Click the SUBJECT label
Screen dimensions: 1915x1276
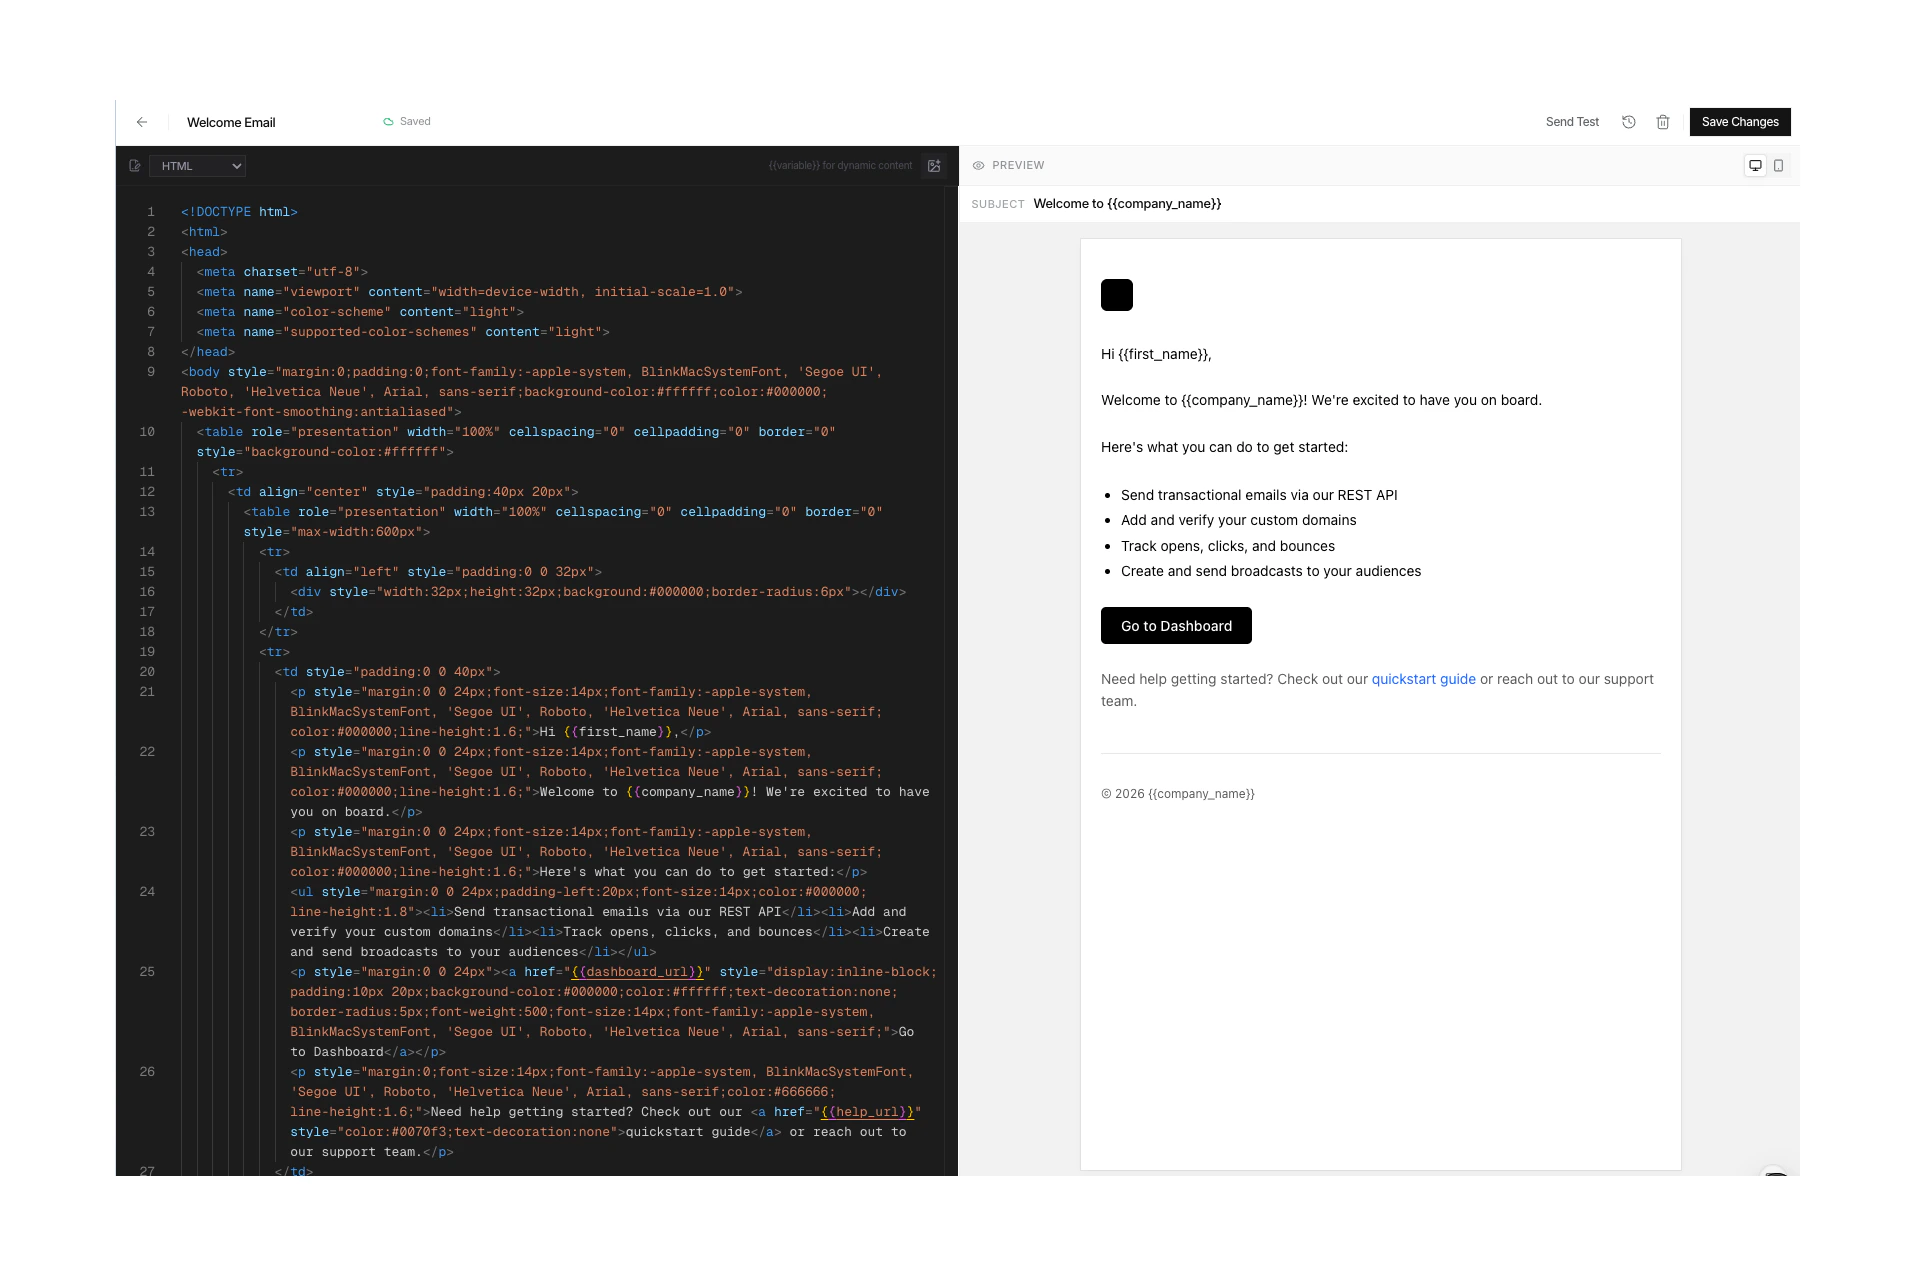pos(998,204)
